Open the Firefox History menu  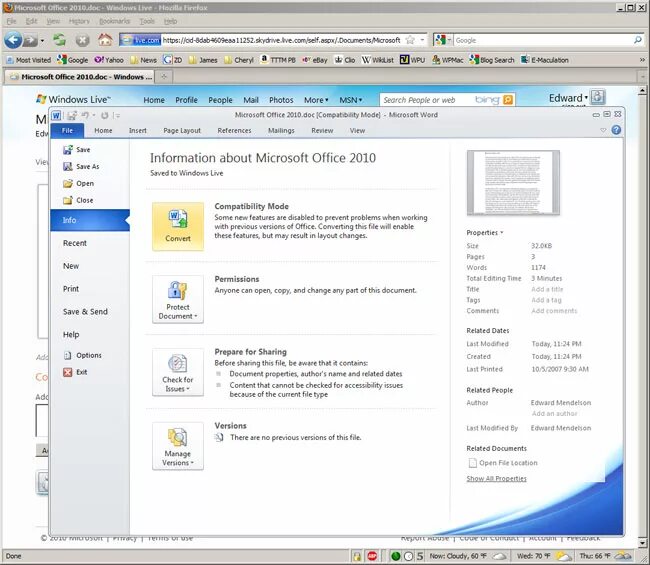tap(79, 21)
